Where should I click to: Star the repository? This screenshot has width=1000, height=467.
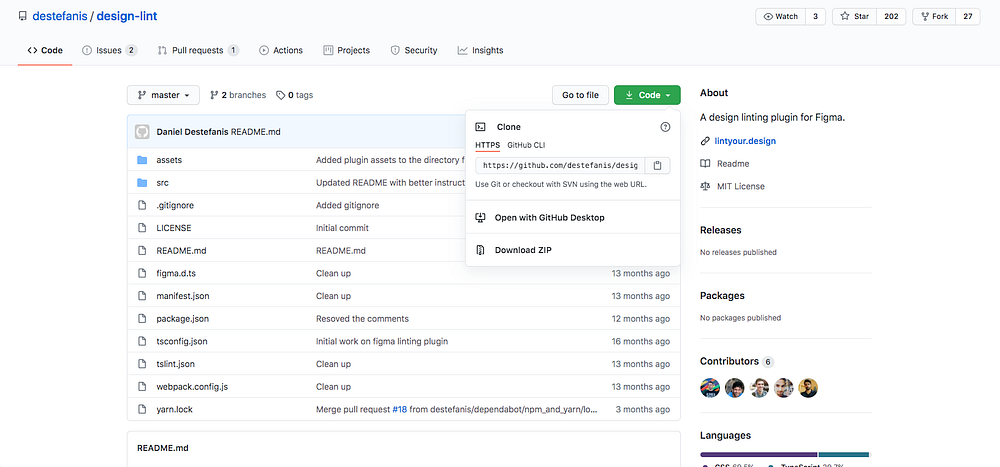[x=854, y=17]
